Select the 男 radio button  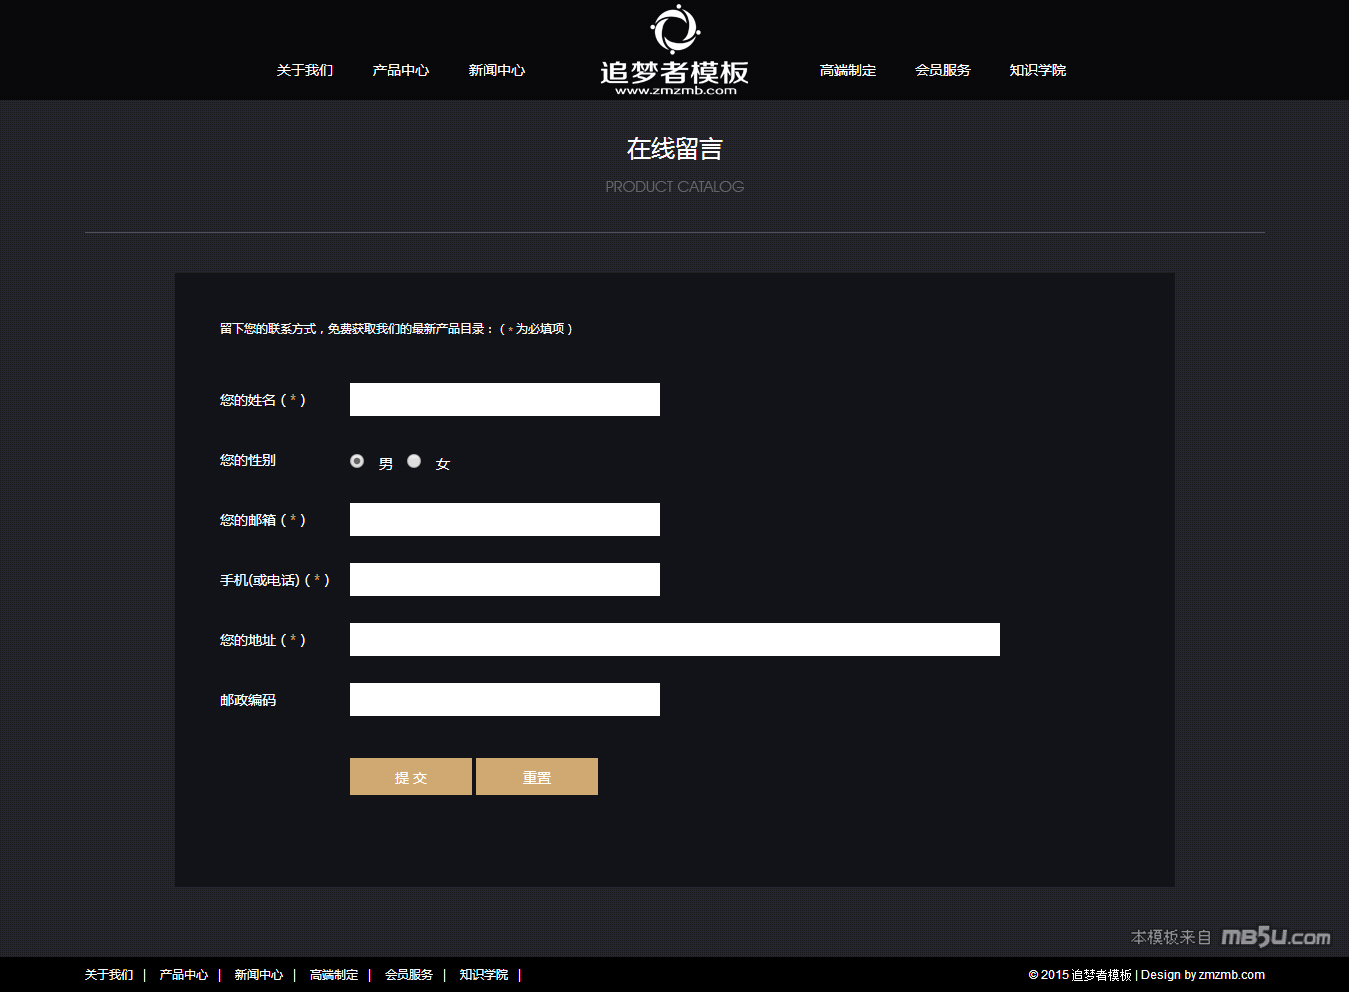(x=357, y=461)
